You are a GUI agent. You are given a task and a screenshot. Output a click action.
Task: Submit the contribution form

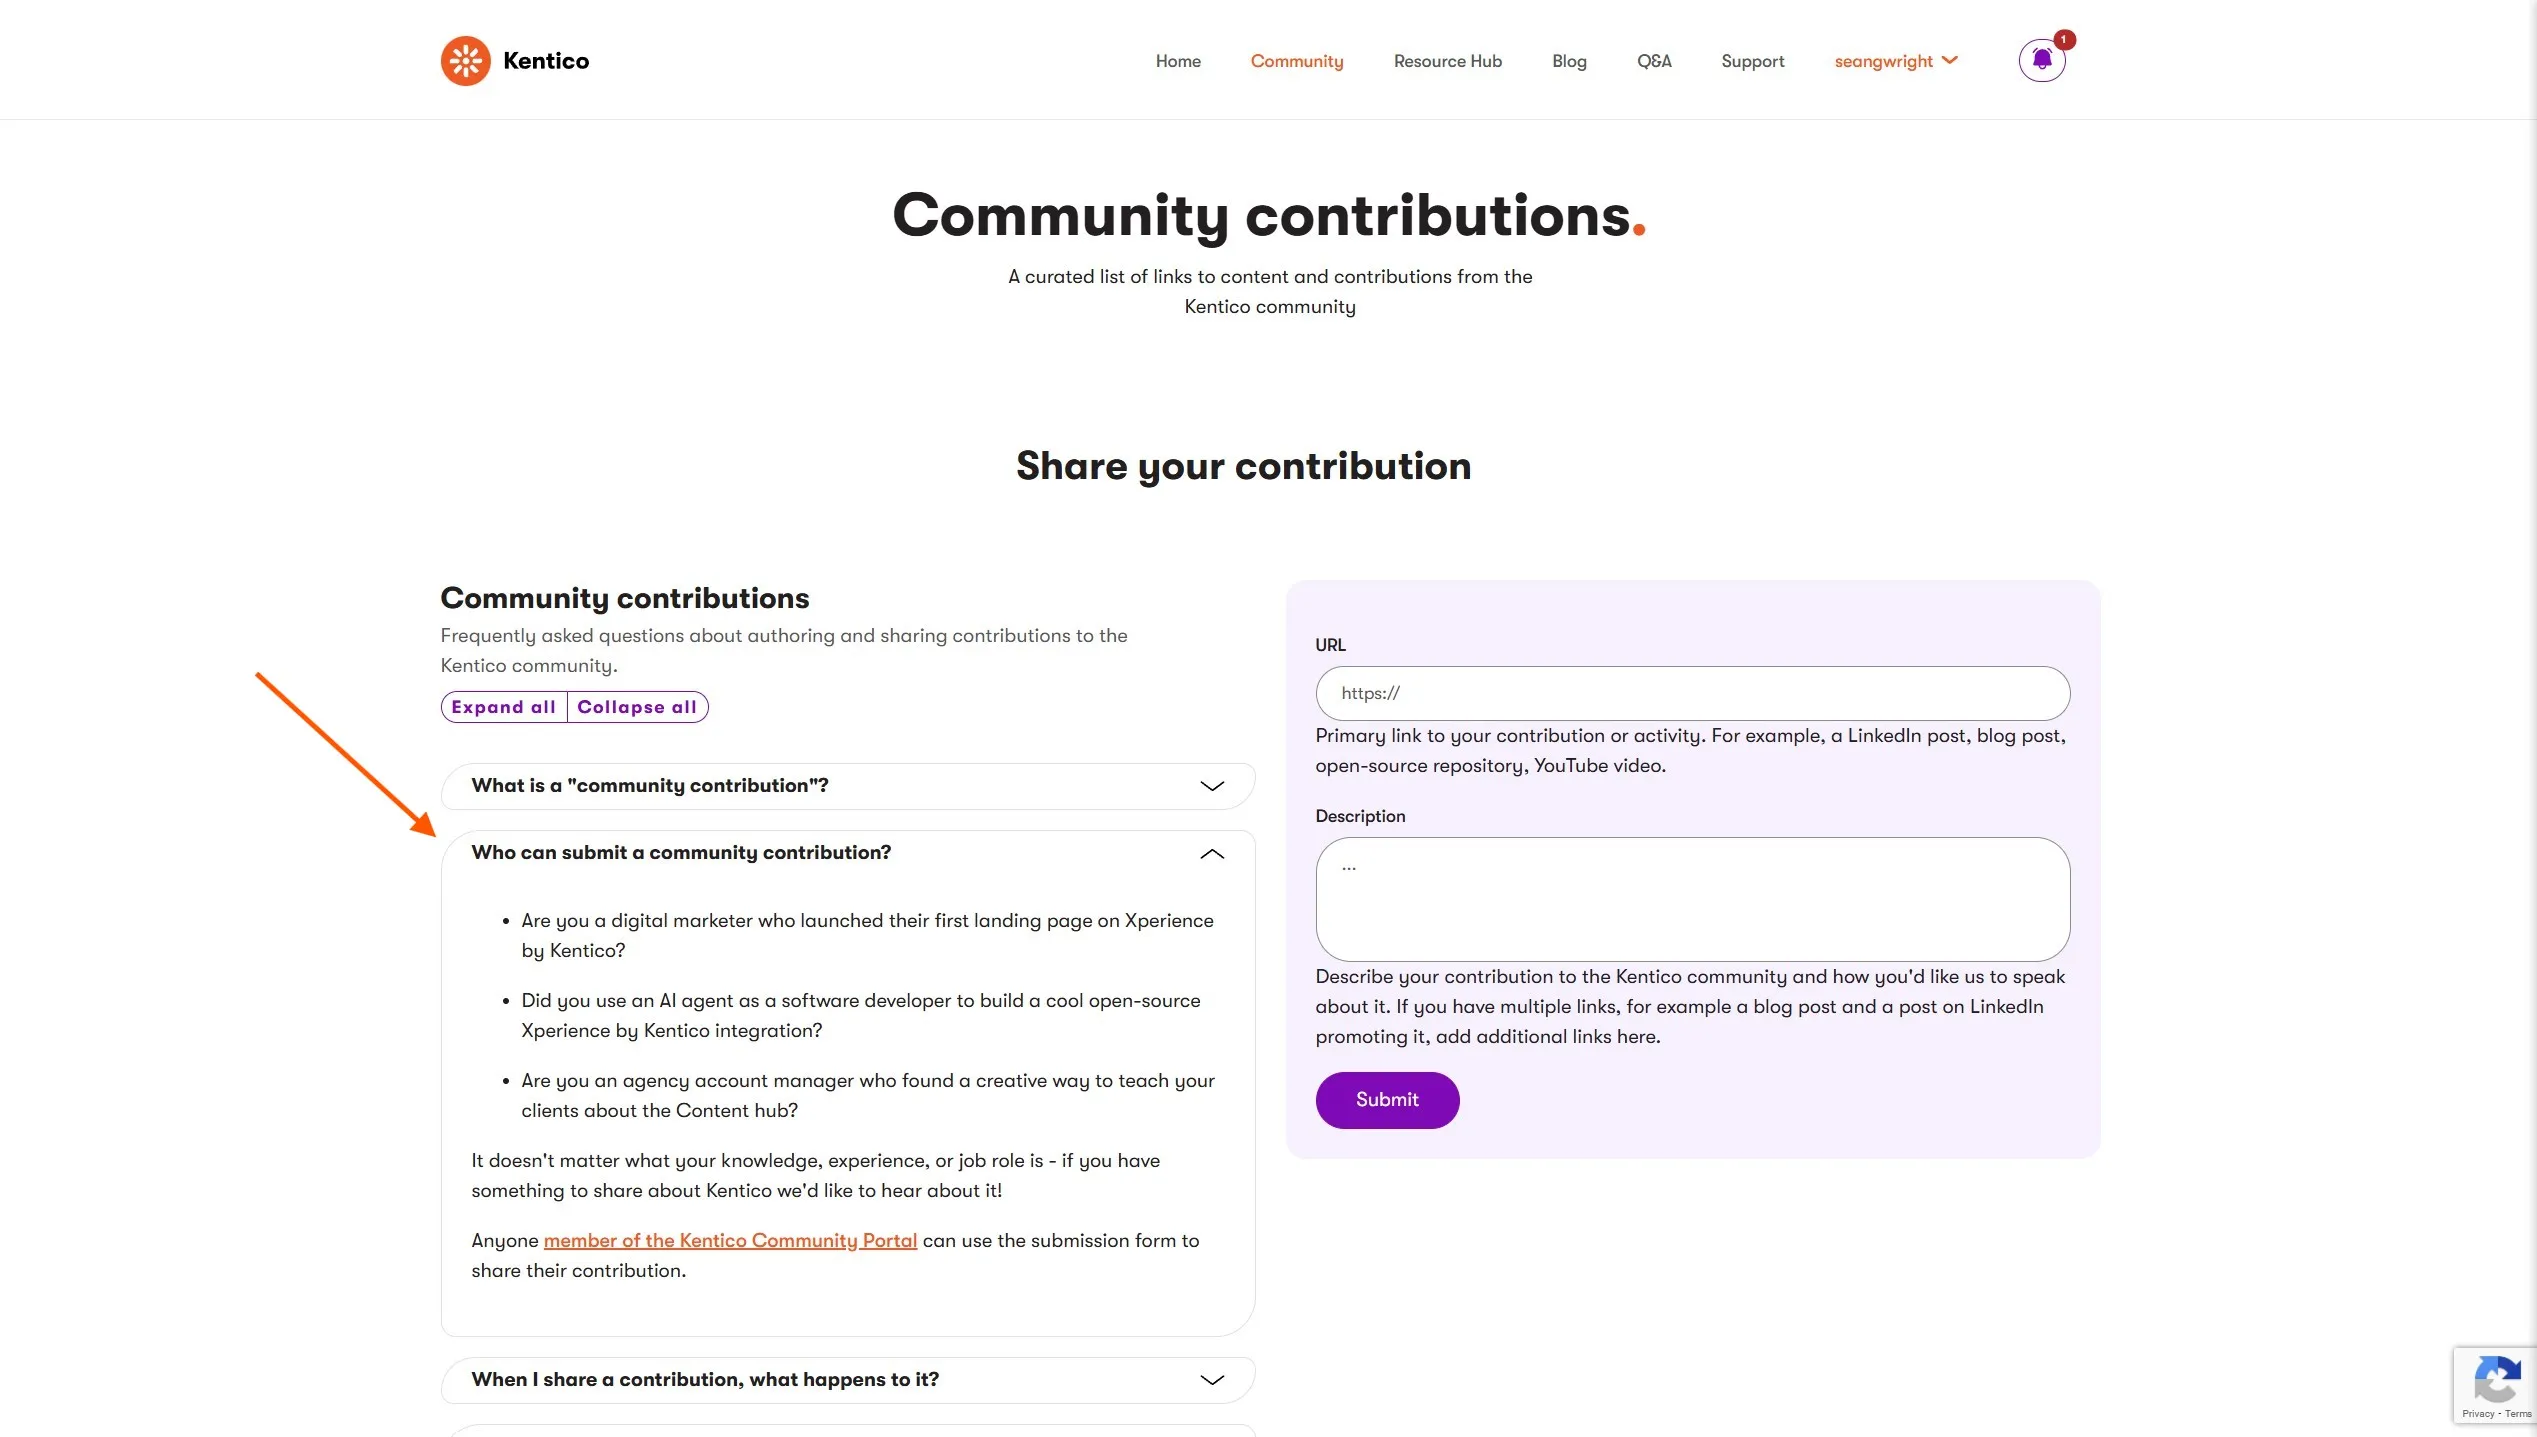click(x=1387, y=1100)
